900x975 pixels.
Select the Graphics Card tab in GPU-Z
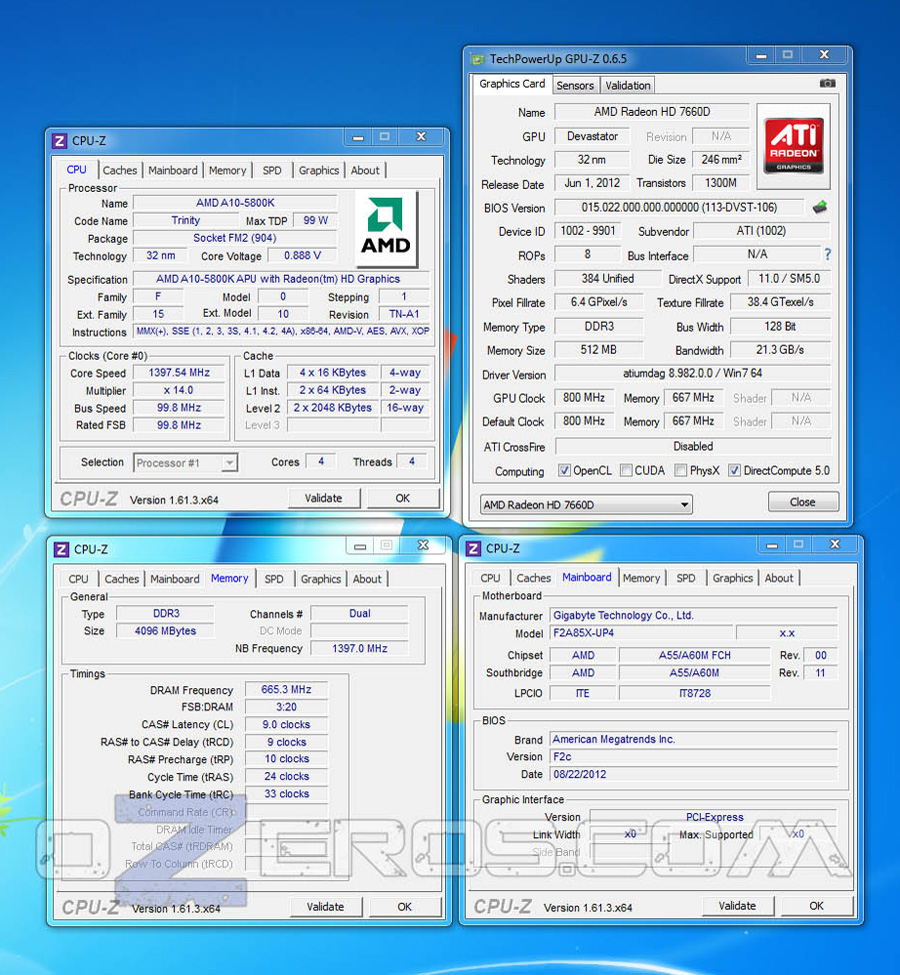[x=512, y=84]
